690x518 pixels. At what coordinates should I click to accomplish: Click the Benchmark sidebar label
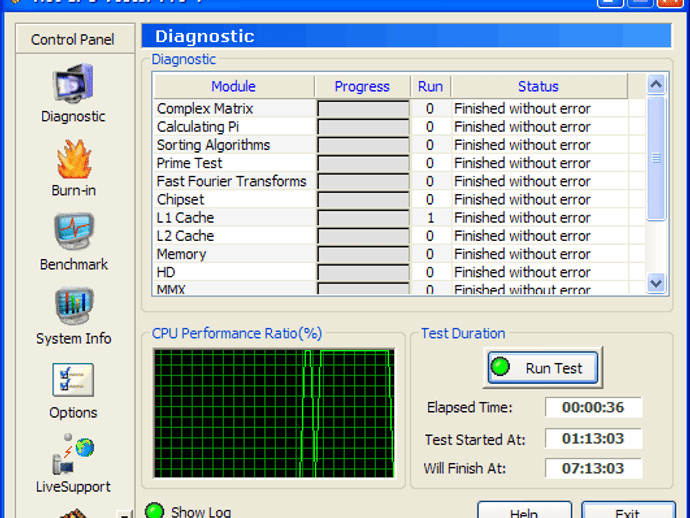point(74,264)
